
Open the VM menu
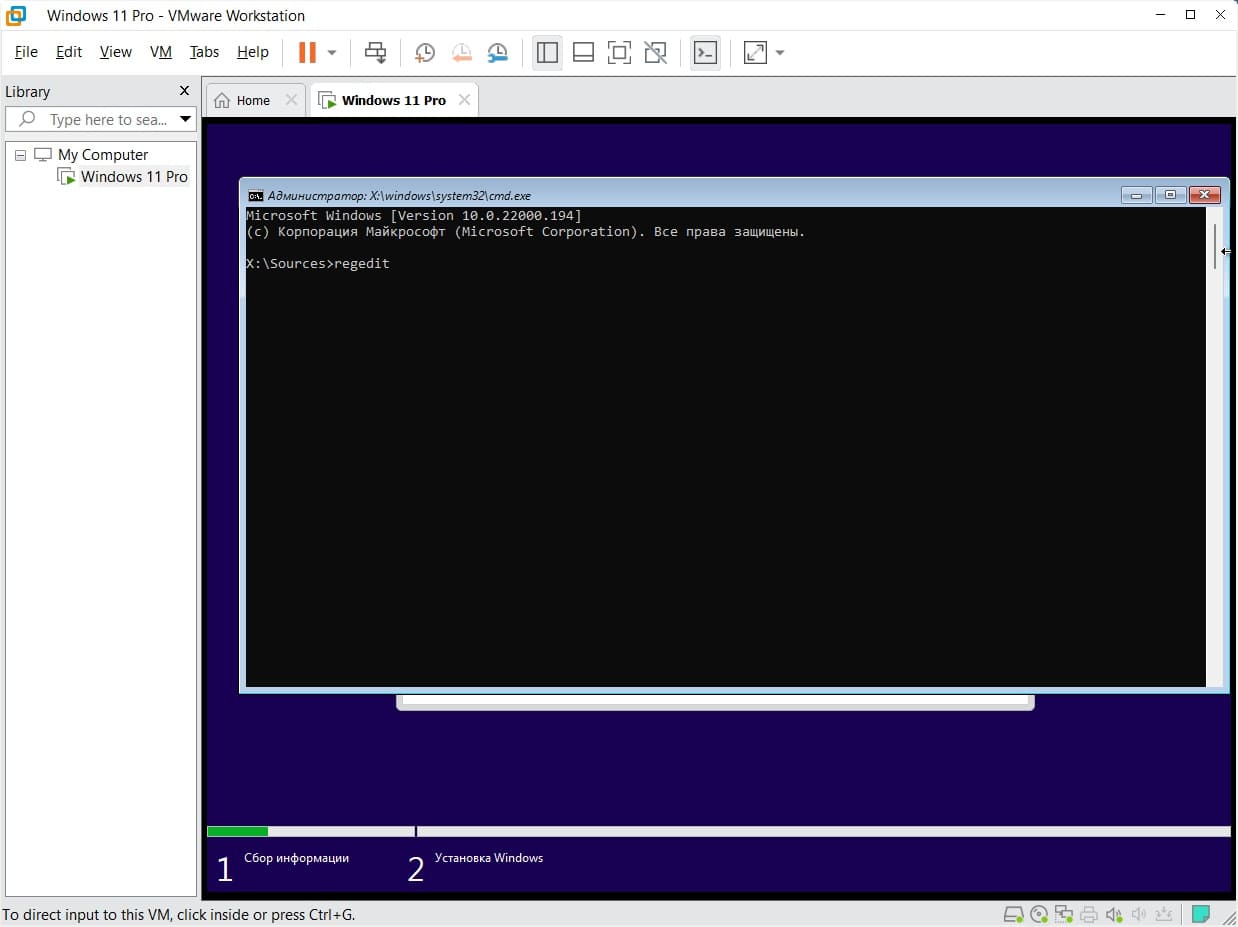pos(161,52)
